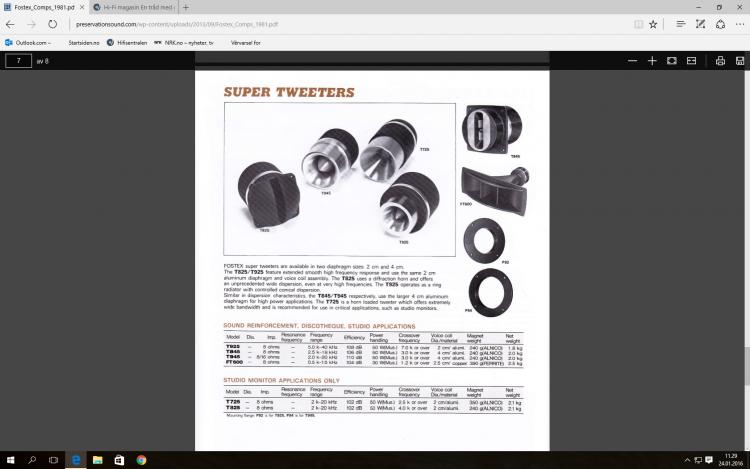
Task: Open Action Center notifications icon
Action: 709,460
